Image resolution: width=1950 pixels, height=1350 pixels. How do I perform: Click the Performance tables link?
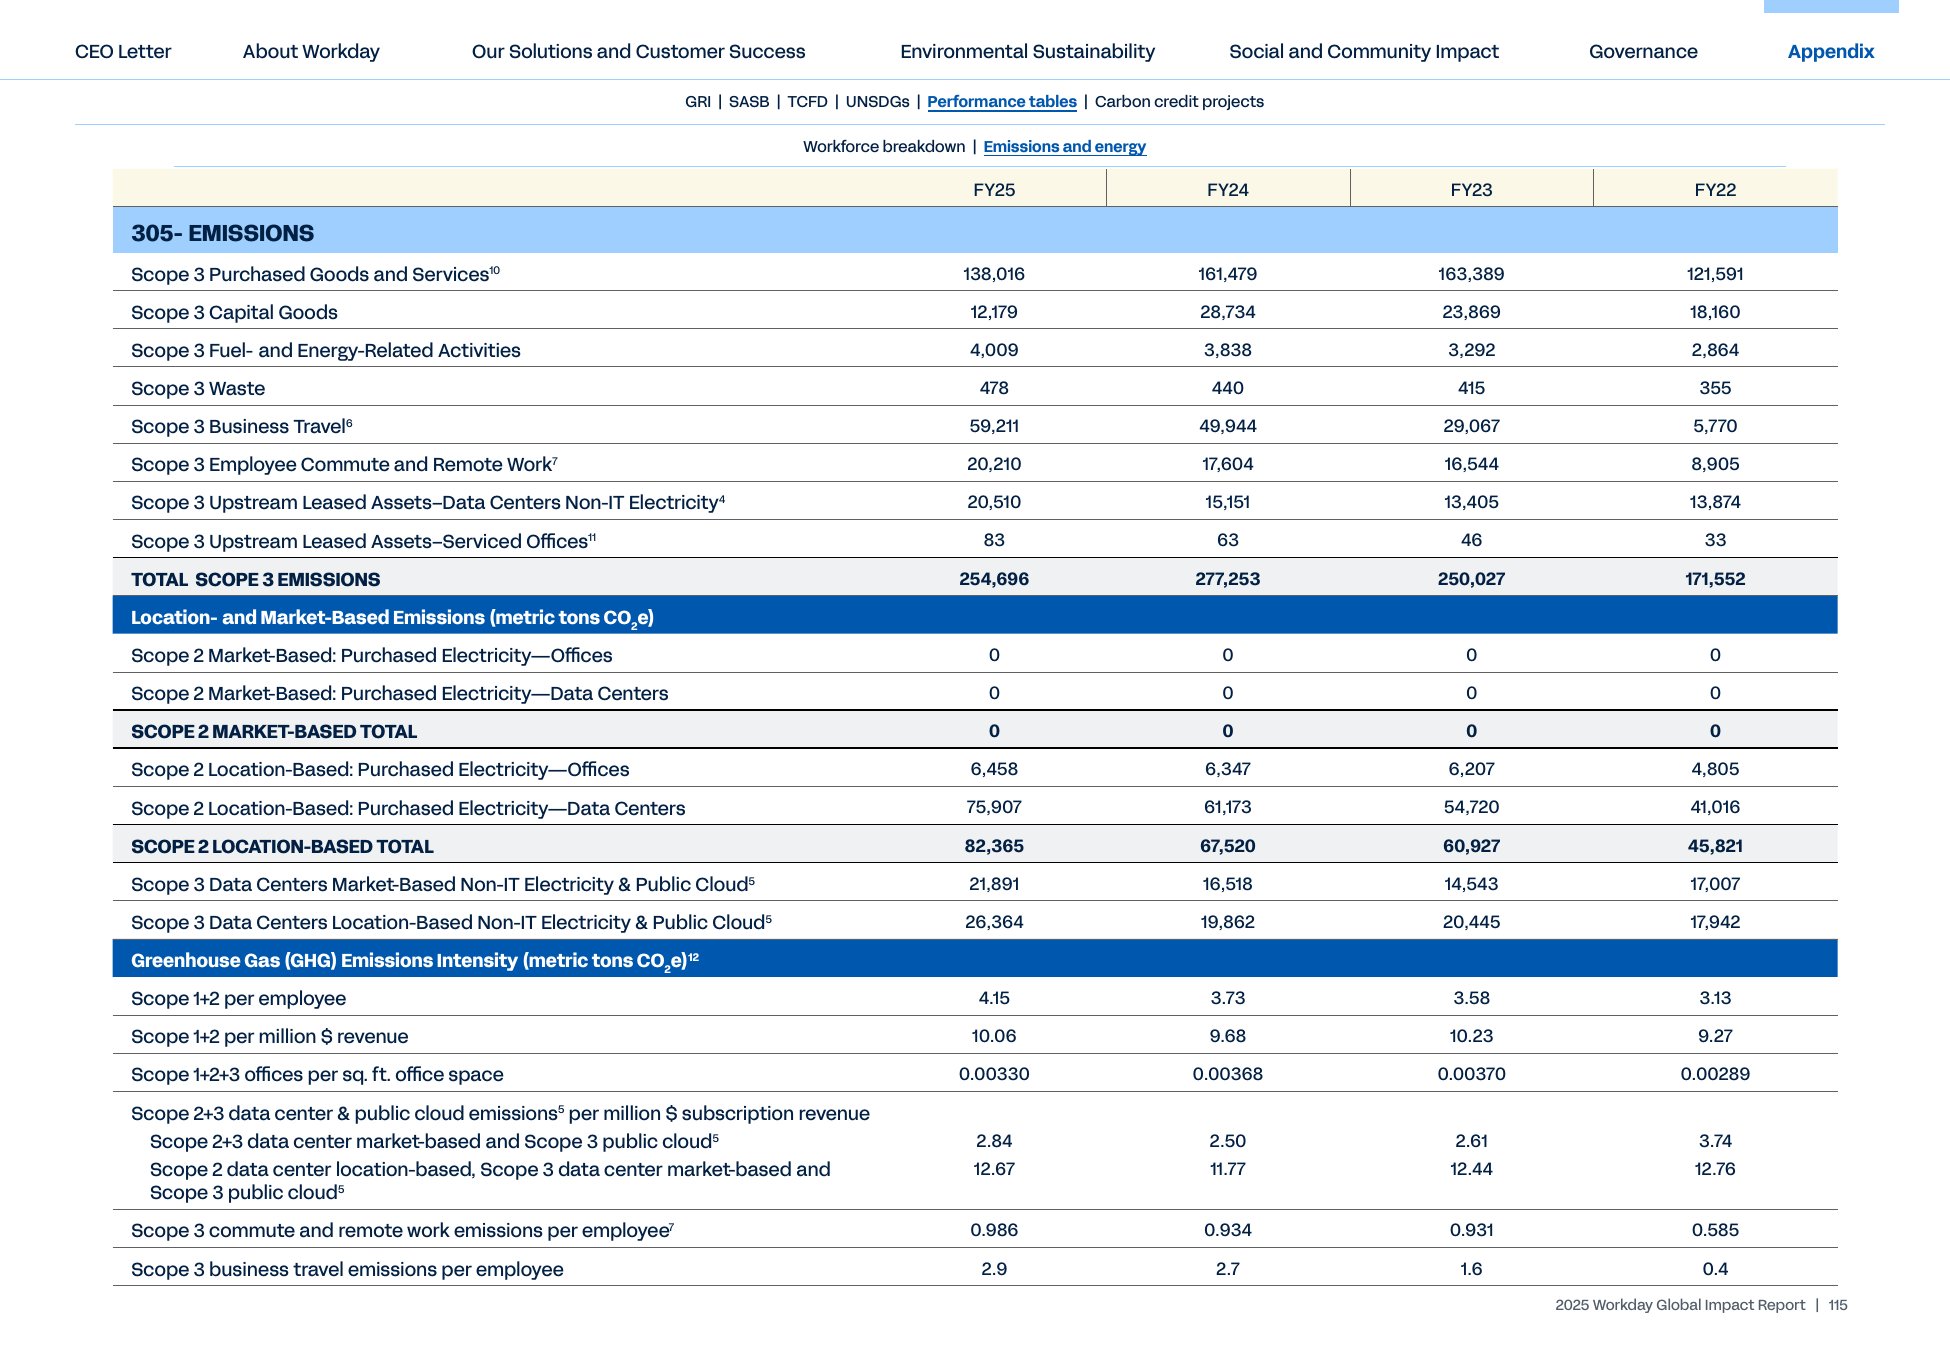tap(1002, 101)
